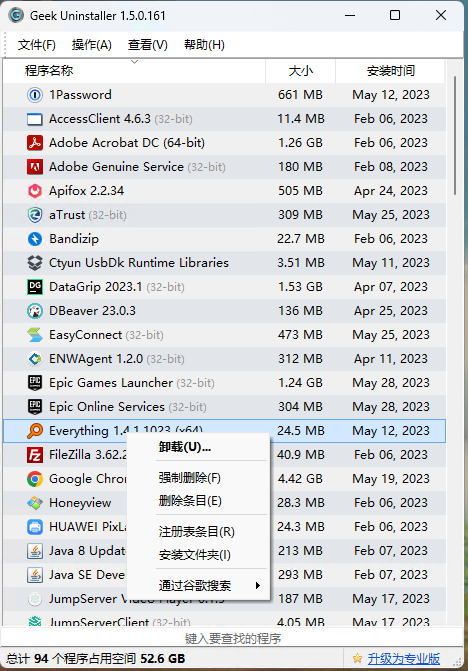
Task: Click the DBeaver icon
Action: (x=35, y=311)
